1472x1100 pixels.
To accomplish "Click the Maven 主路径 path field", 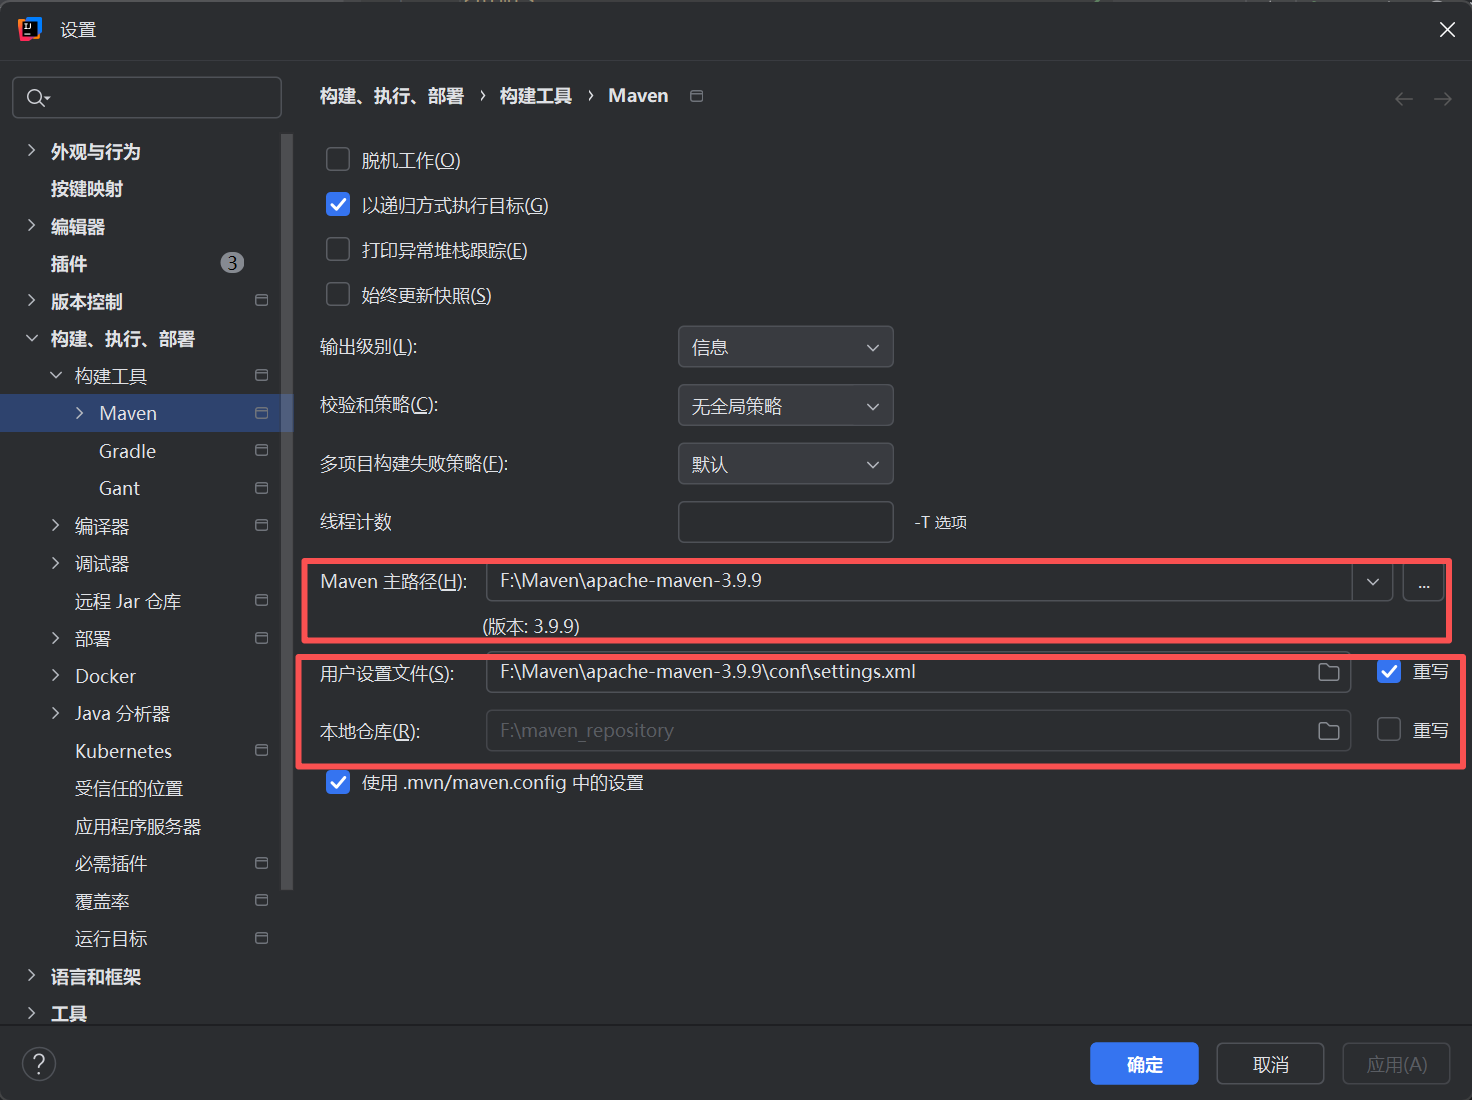I will tap(919, 582).
